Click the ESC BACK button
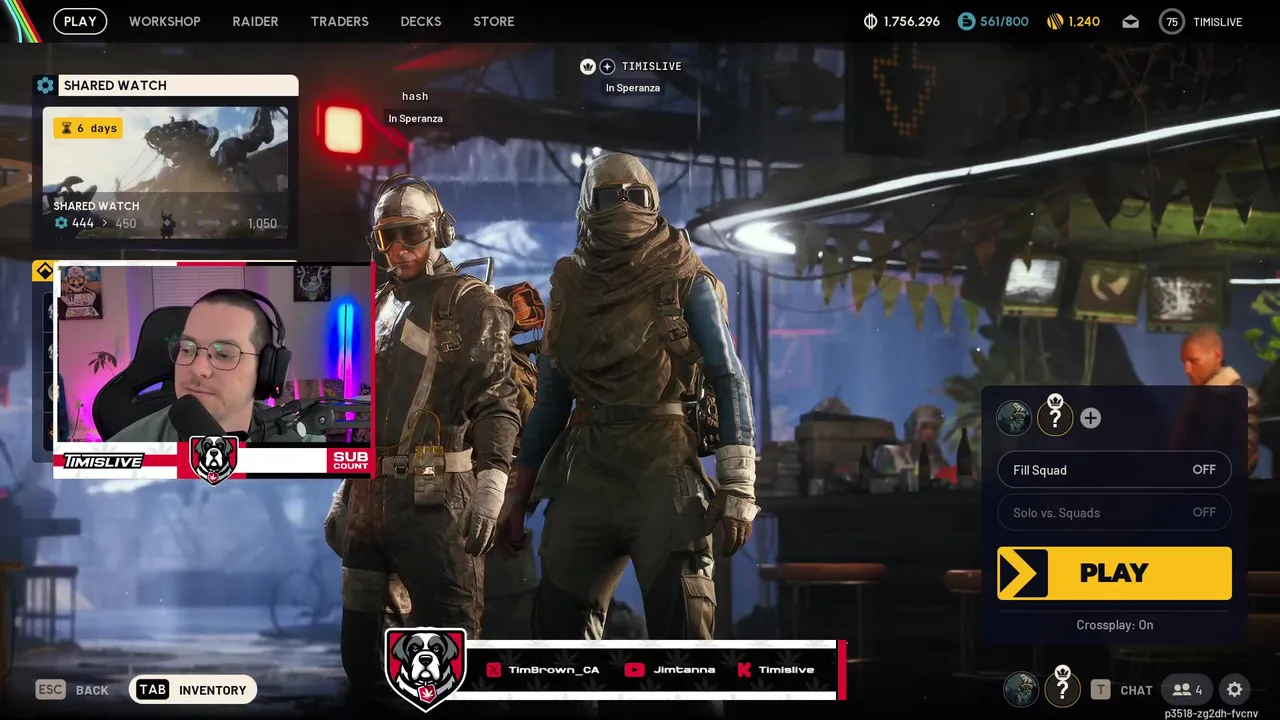 coord(72,690)
